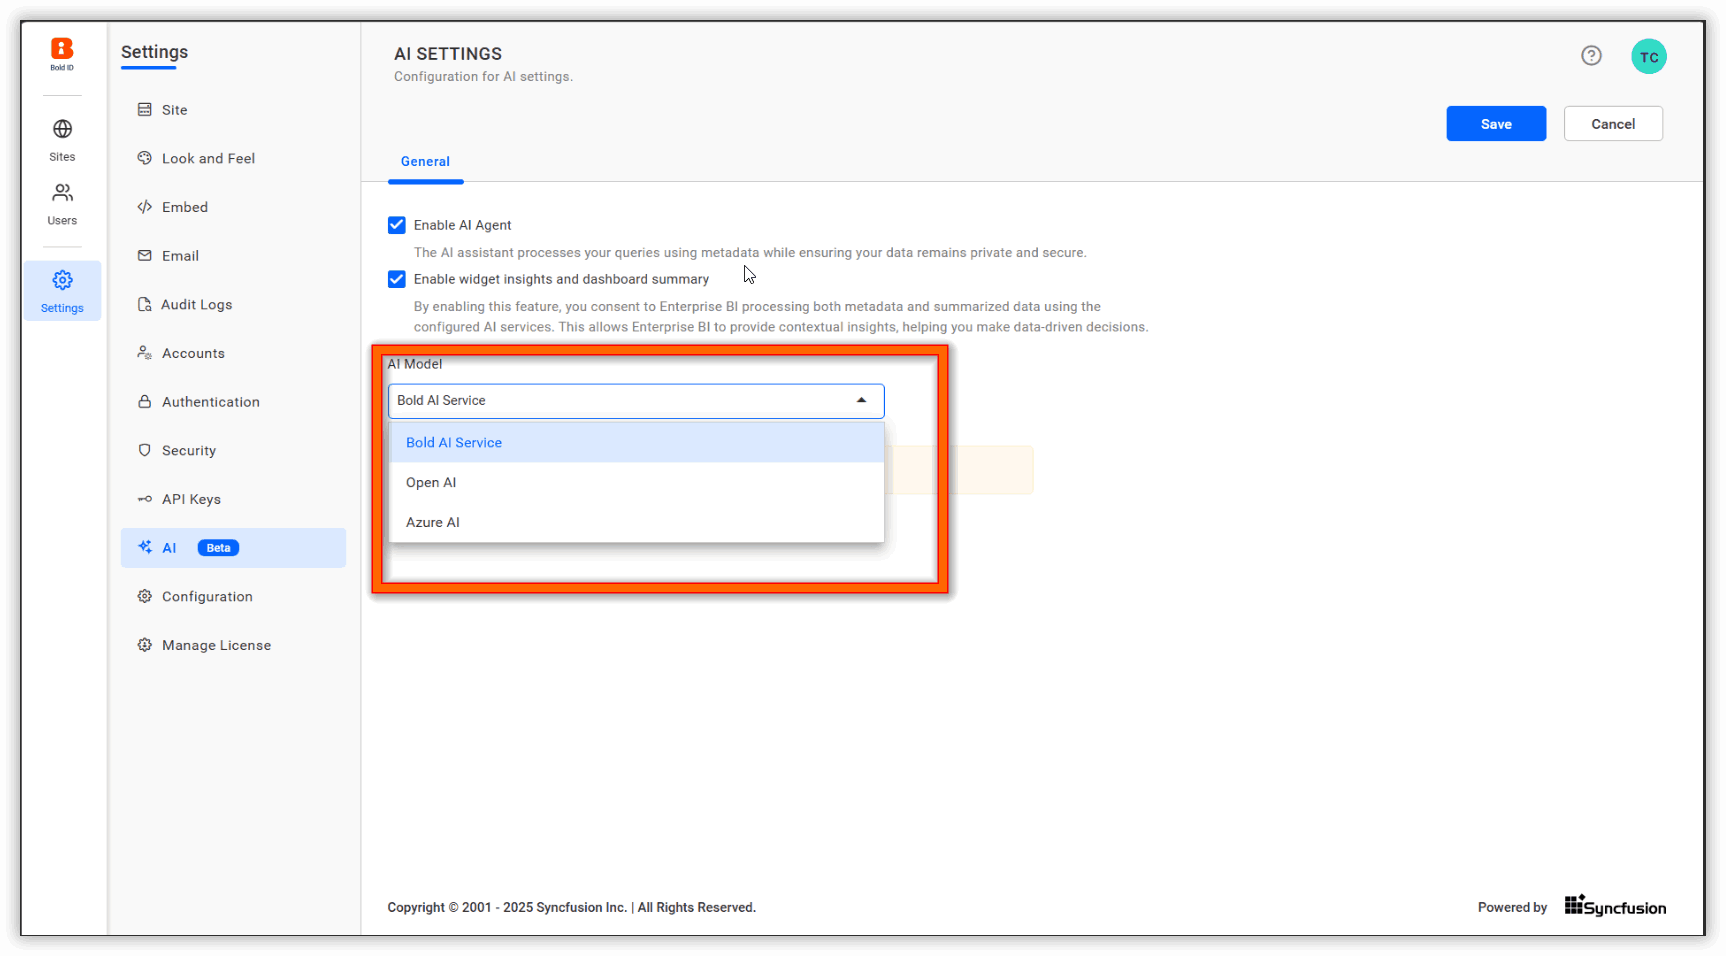Uncheck Enable widget insights and dashboard summary
This screenshot has height=956, width=1726.
397,279
